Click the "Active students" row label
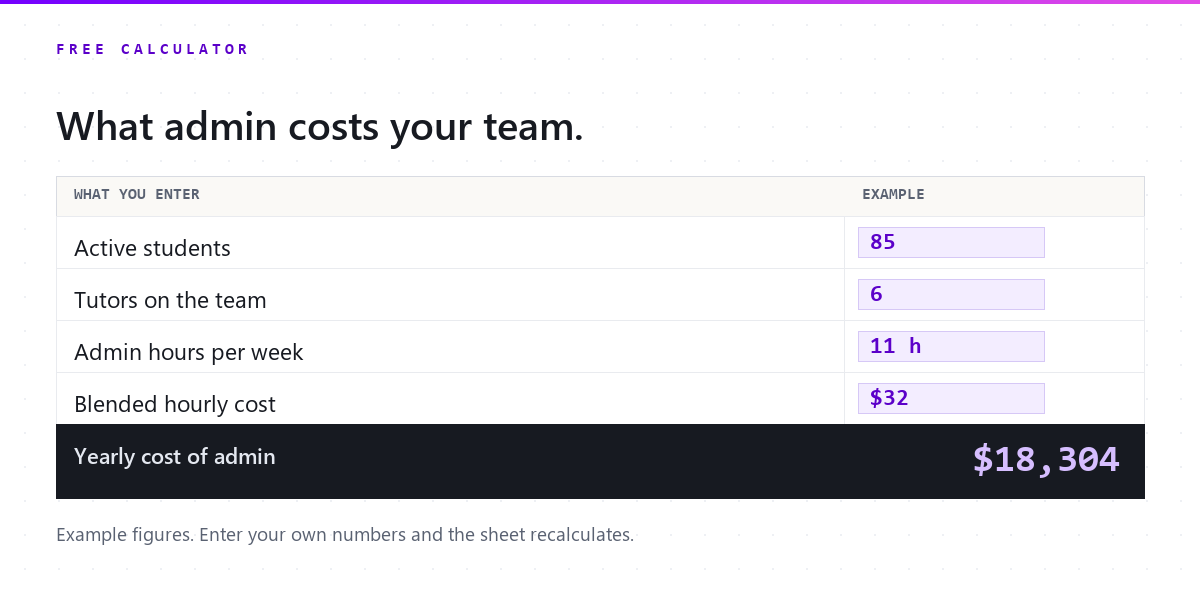Viewport: 1200px width, 594px height. (152, 248)
